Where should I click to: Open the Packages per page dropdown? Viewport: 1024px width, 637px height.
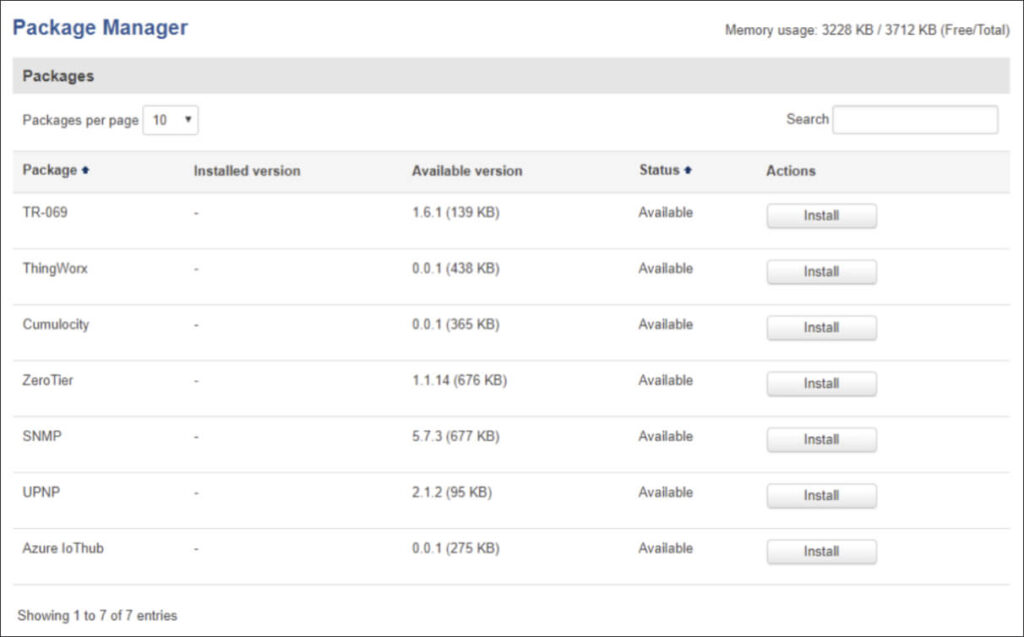pyautogui.click(x=172, y=119)
